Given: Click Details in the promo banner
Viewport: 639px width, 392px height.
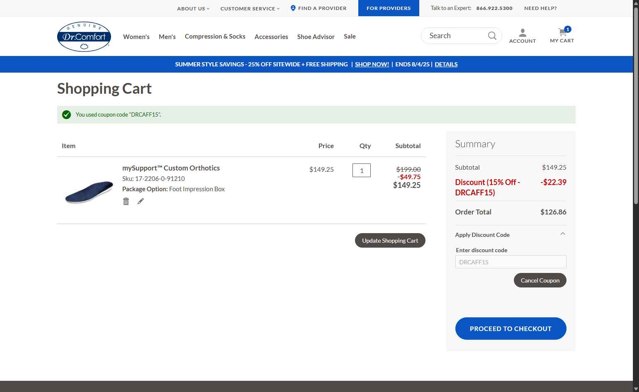Looking at the screenshot, I should (x=446, y=64).
